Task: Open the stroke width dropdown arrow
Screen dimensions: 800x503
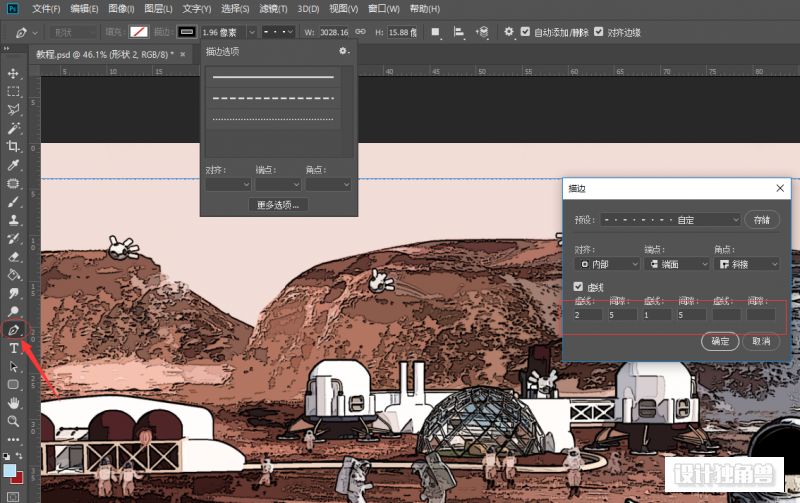Action: click(252, 32)
